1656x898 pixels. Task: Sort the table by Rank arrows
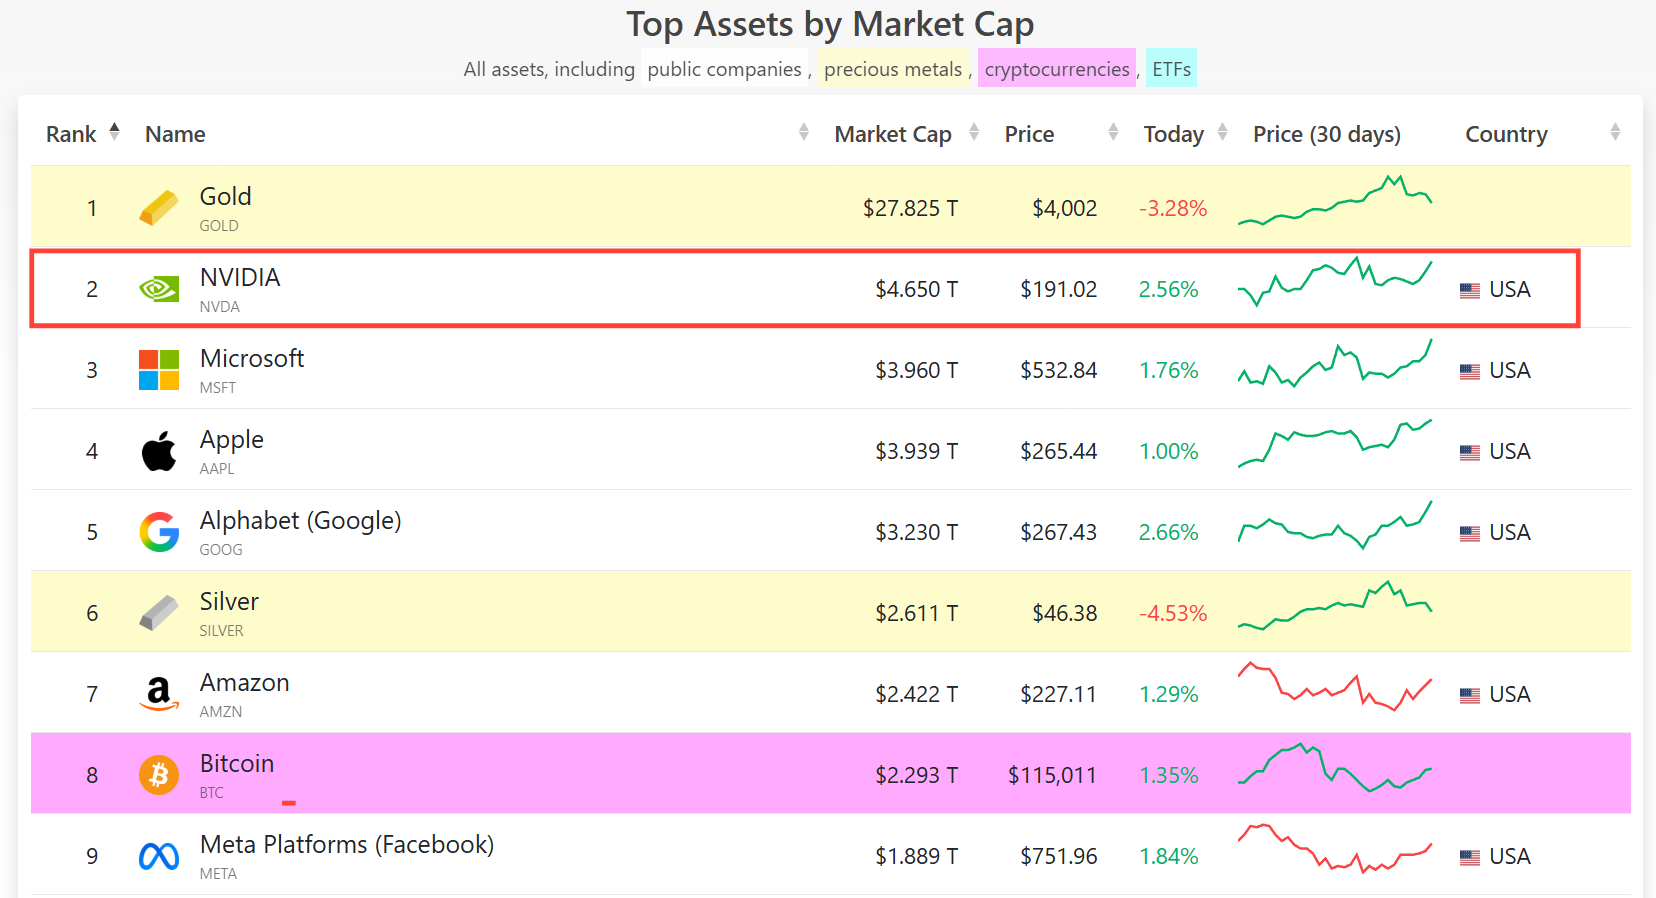[x=114, y=132]
